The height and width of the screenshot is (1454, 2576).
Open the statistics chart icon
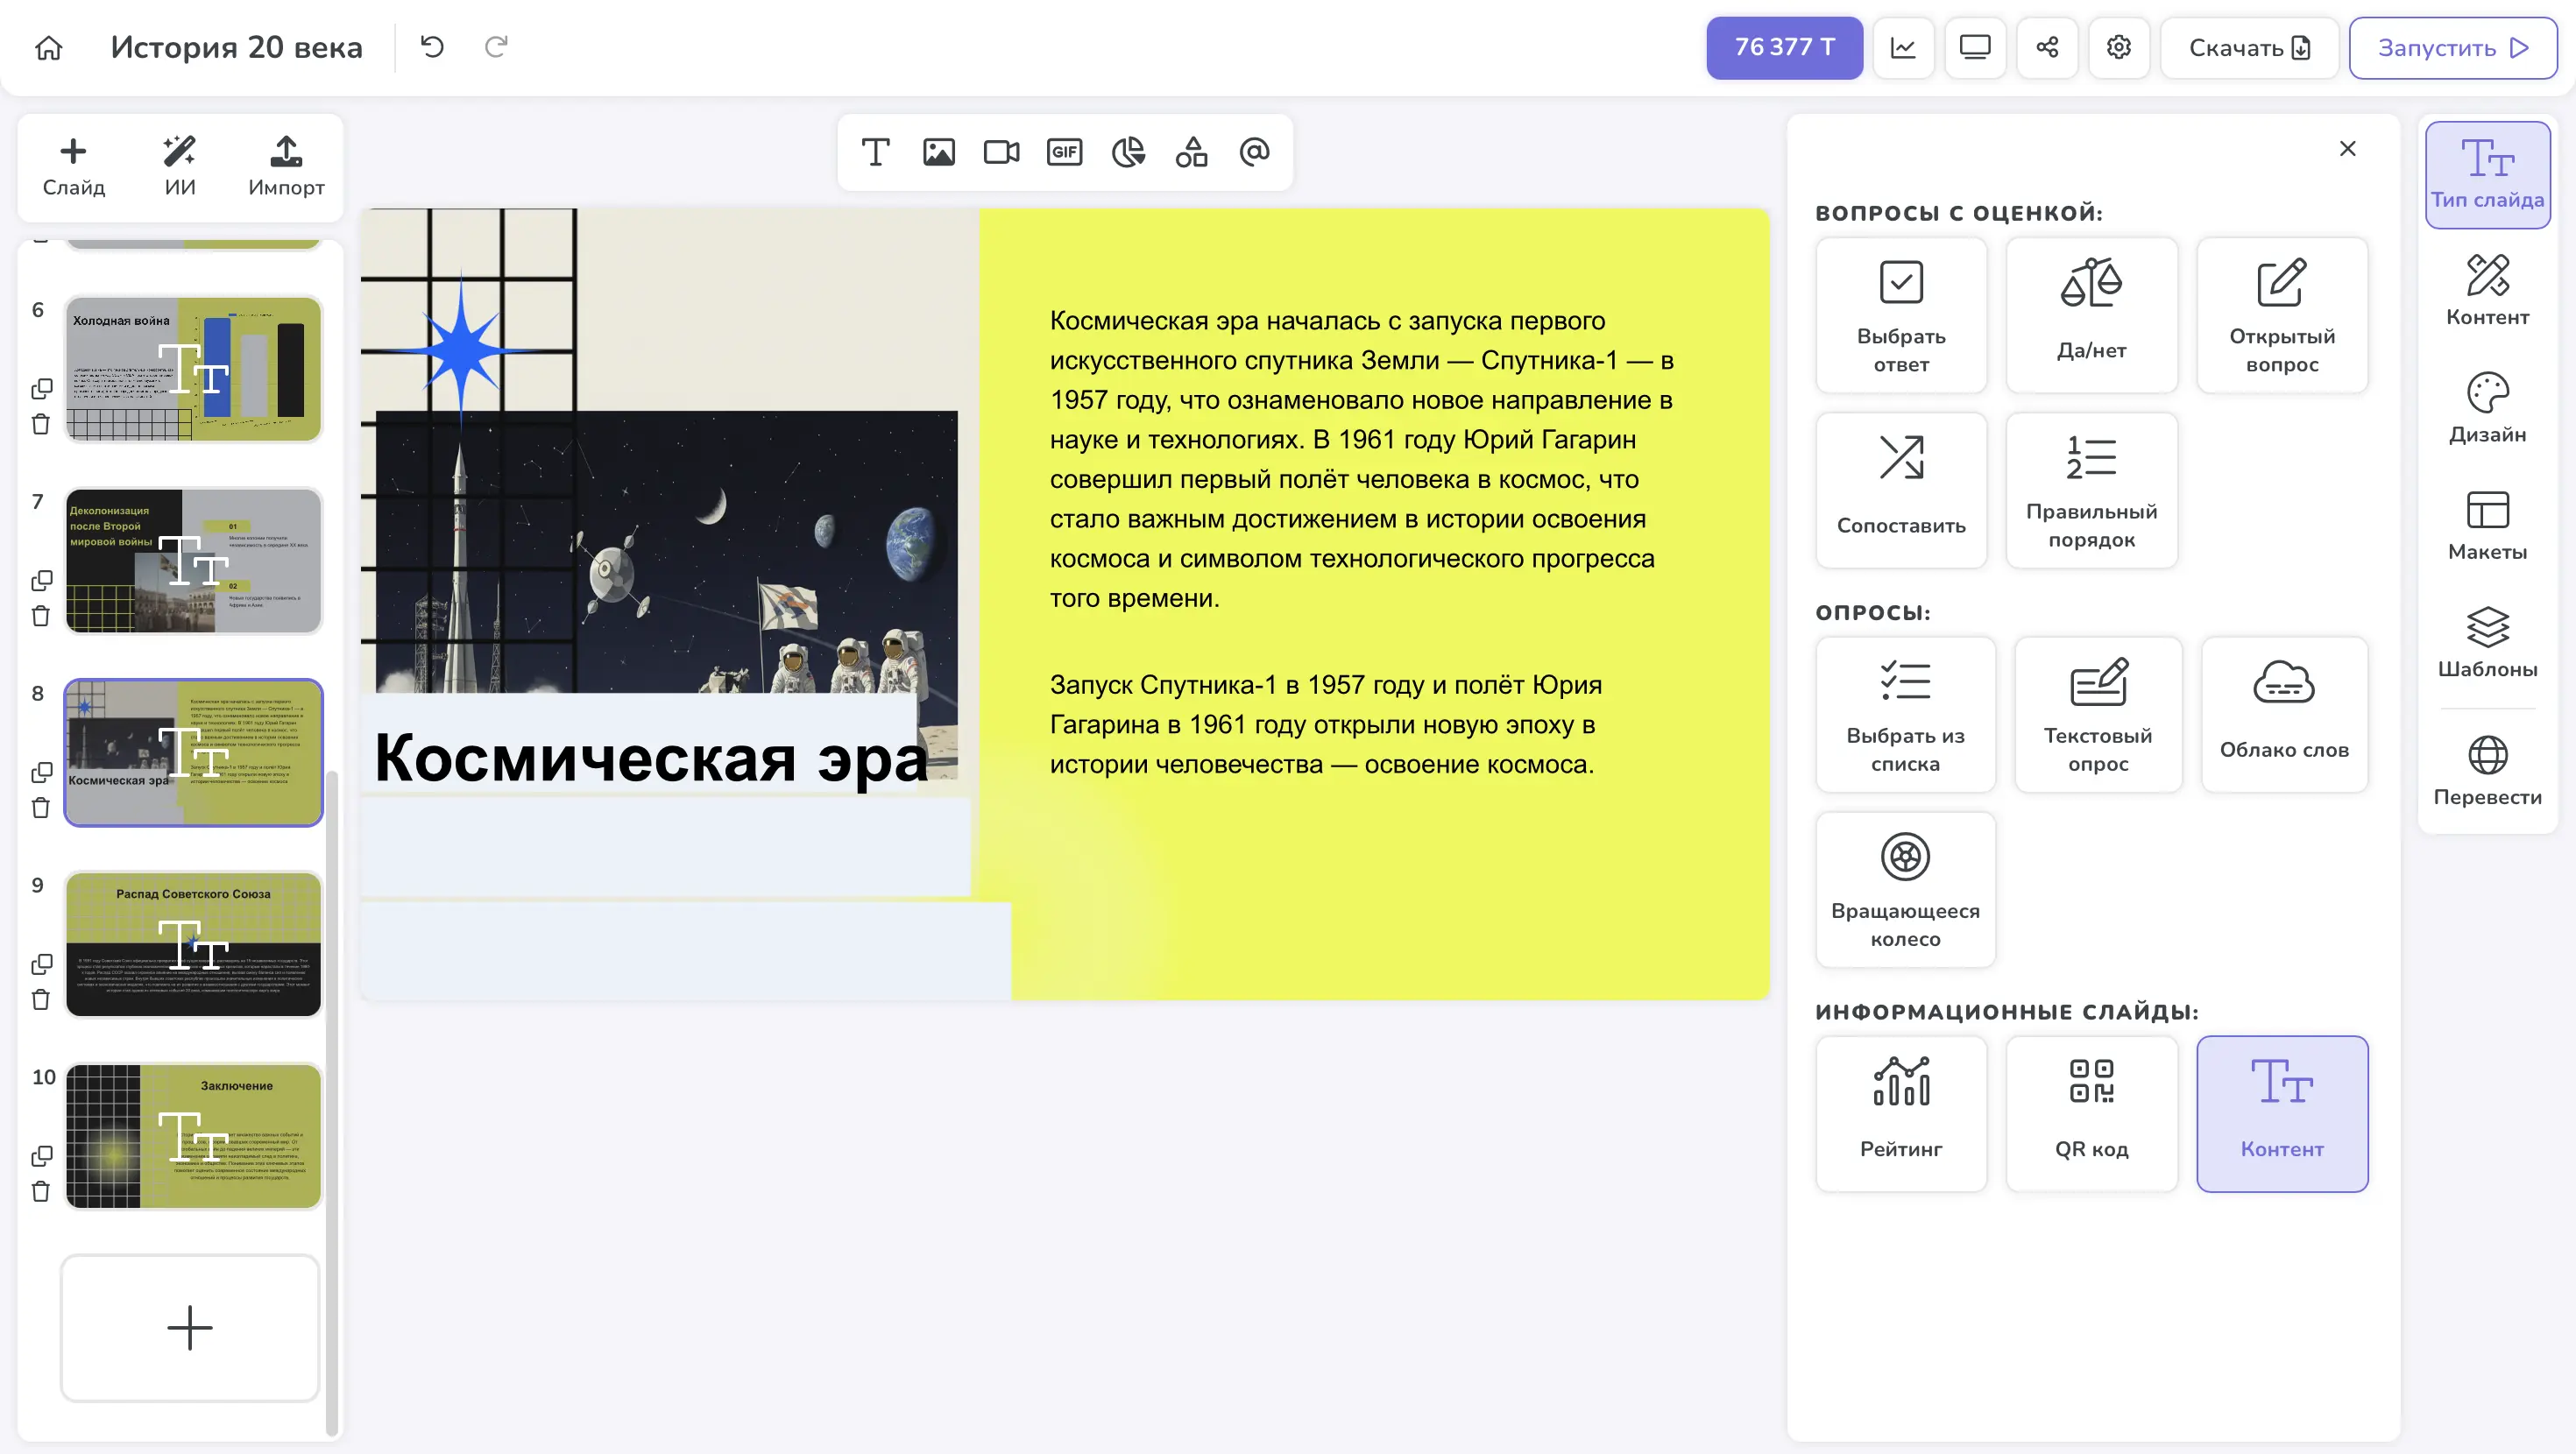click(1903, 47)
